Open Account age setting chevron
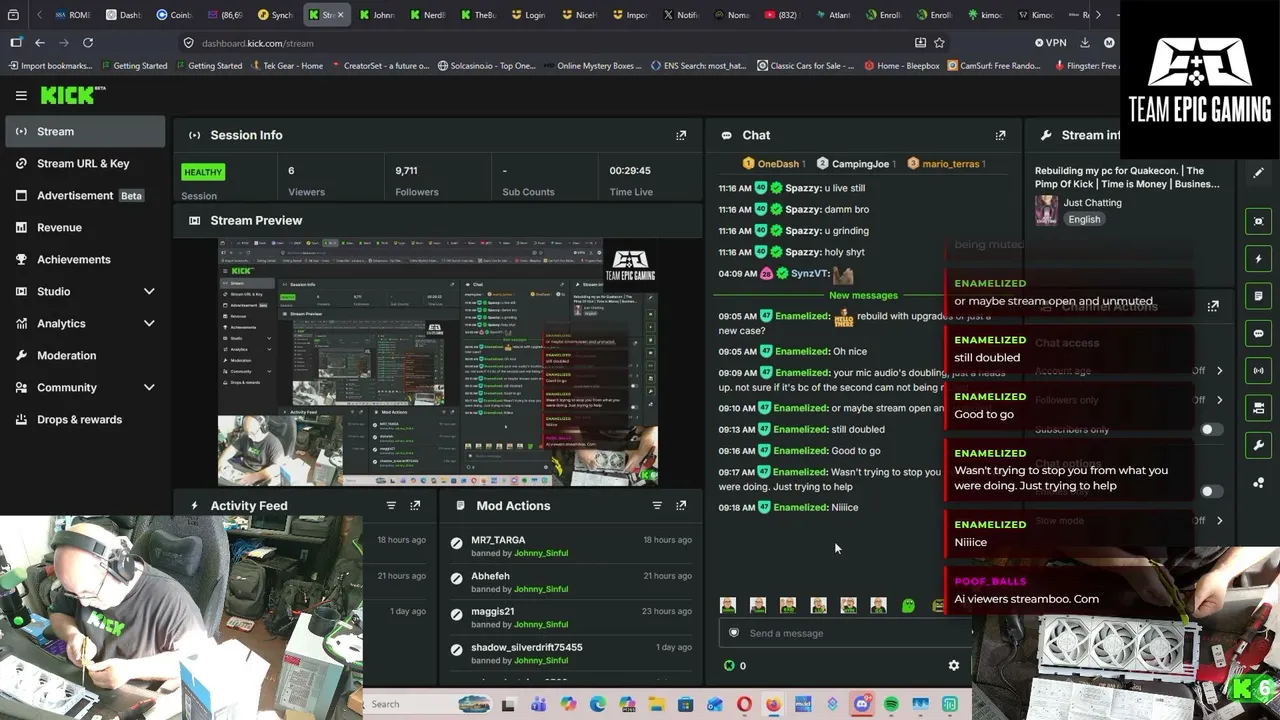This screenshot has width=1280, height=720. pos(1219,371)
